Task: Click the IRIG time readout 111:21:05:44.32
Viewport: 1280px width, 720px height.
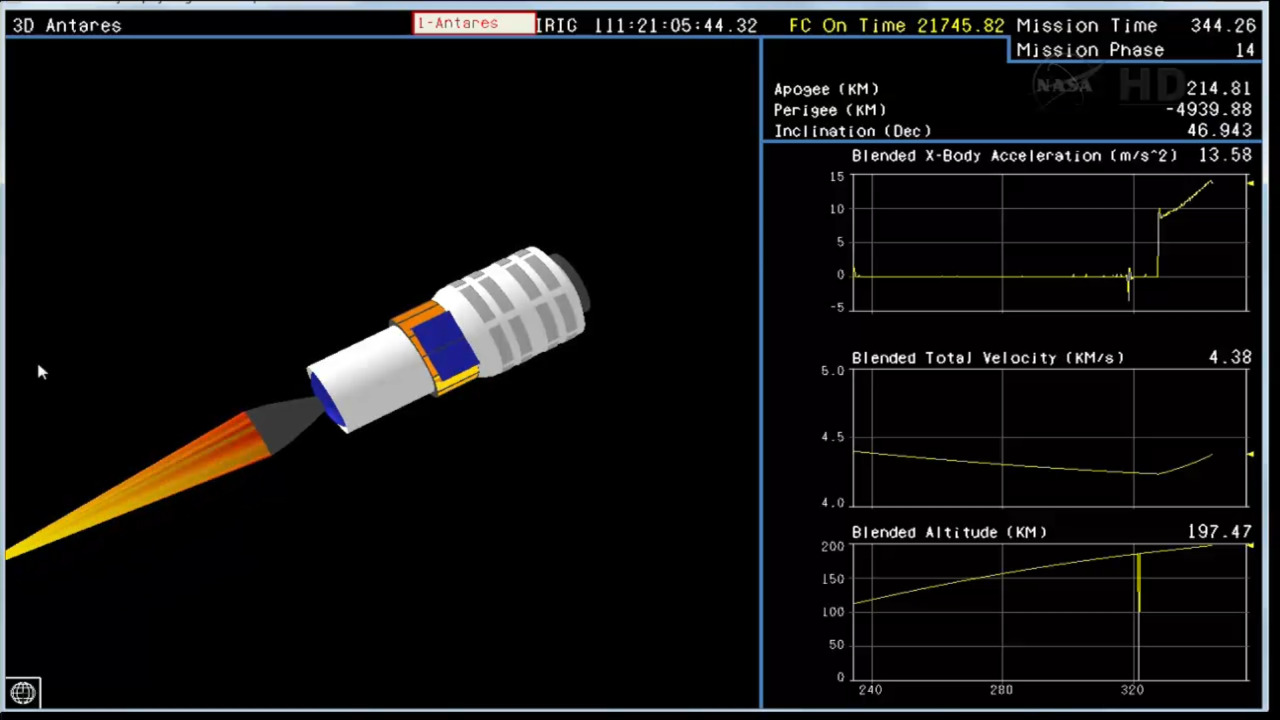Action: click(675, 25)
